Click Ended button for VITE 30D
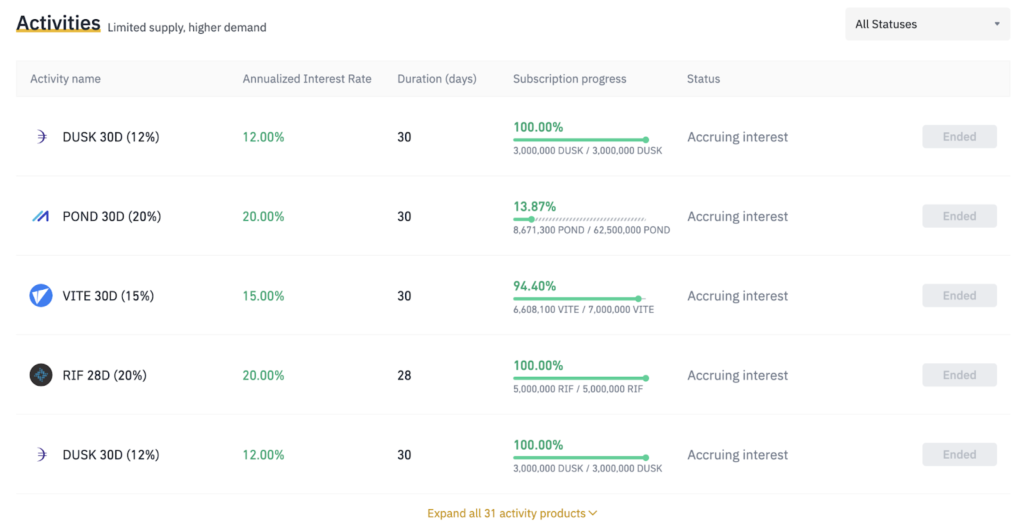 tap(959, 296)
